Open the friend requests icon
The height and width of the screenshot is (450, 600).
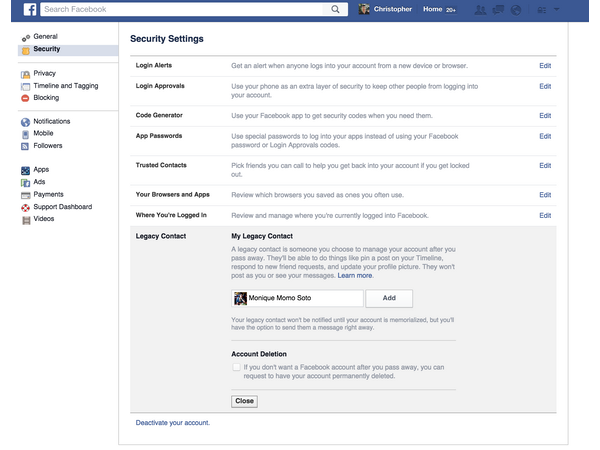pos(480,10)
